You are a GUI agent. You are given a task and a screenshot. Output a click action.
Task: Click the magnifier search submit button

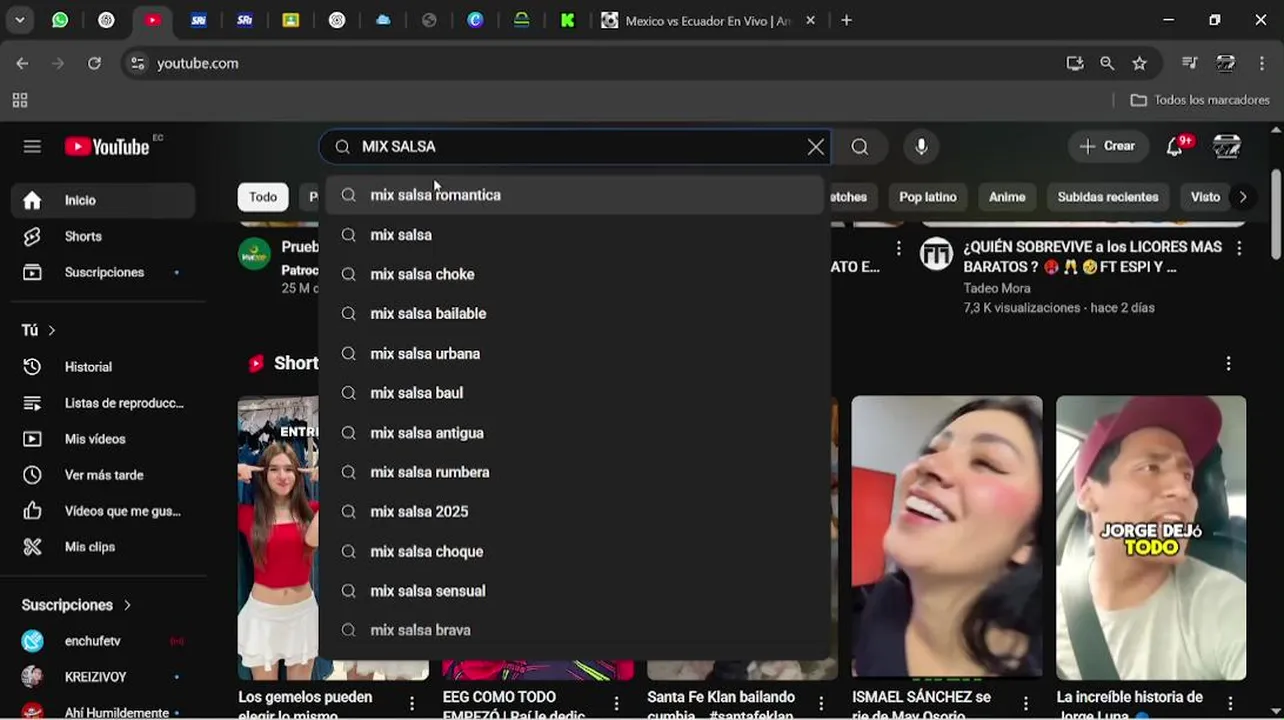(x=860, y=147)
